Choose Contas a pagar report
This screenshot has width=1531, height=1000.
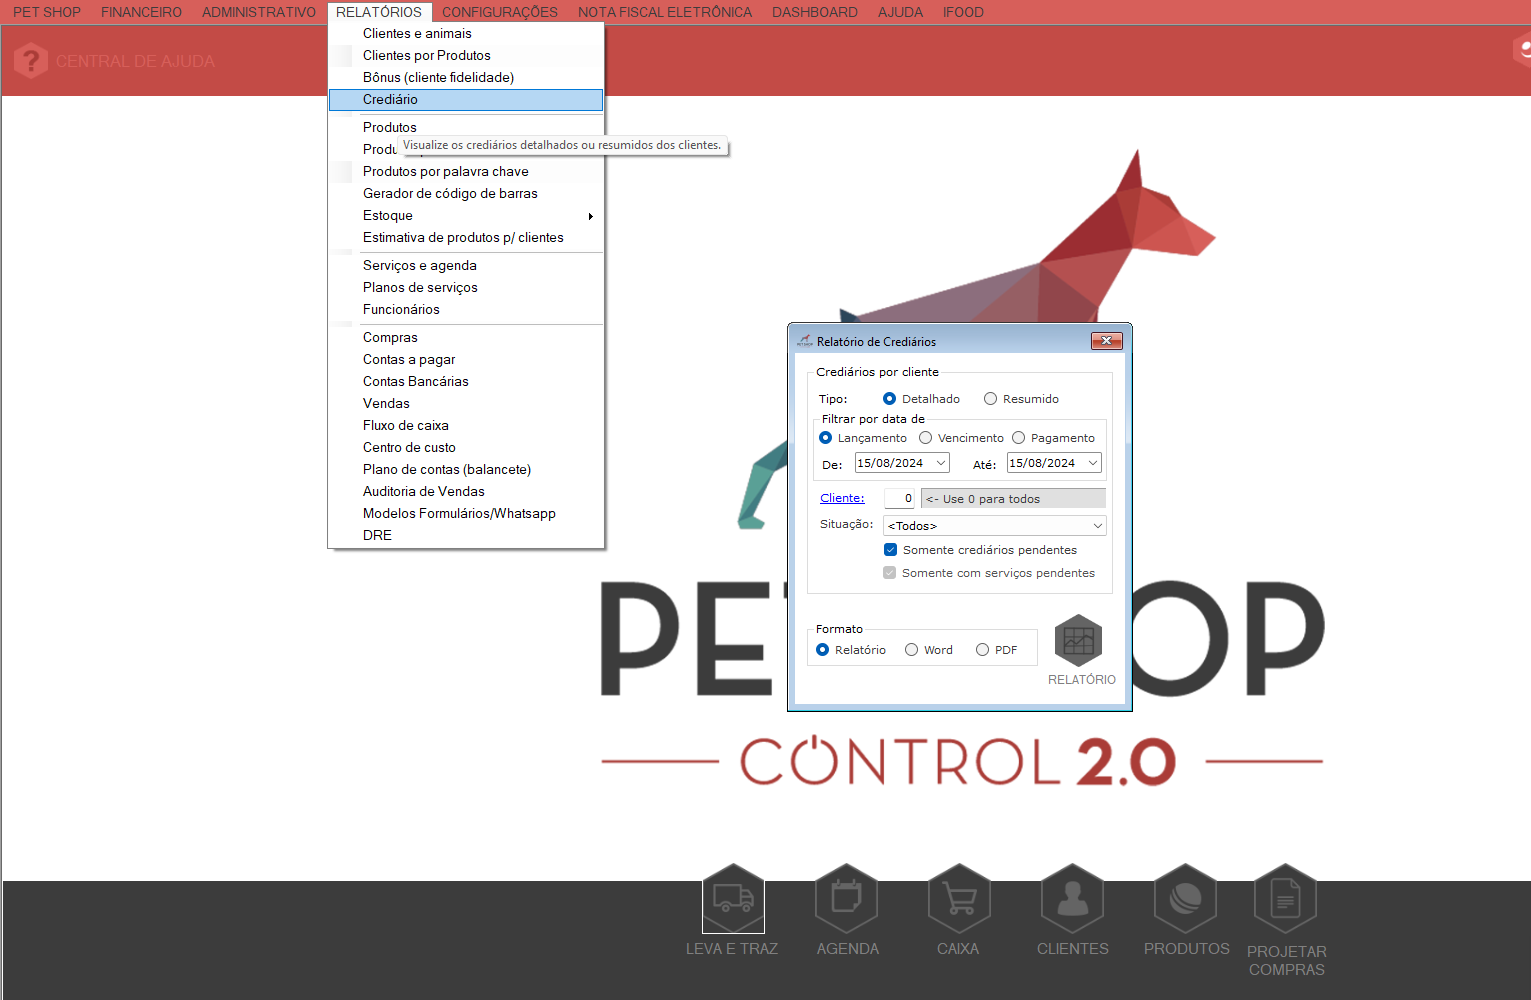click(x=466, y=360)
